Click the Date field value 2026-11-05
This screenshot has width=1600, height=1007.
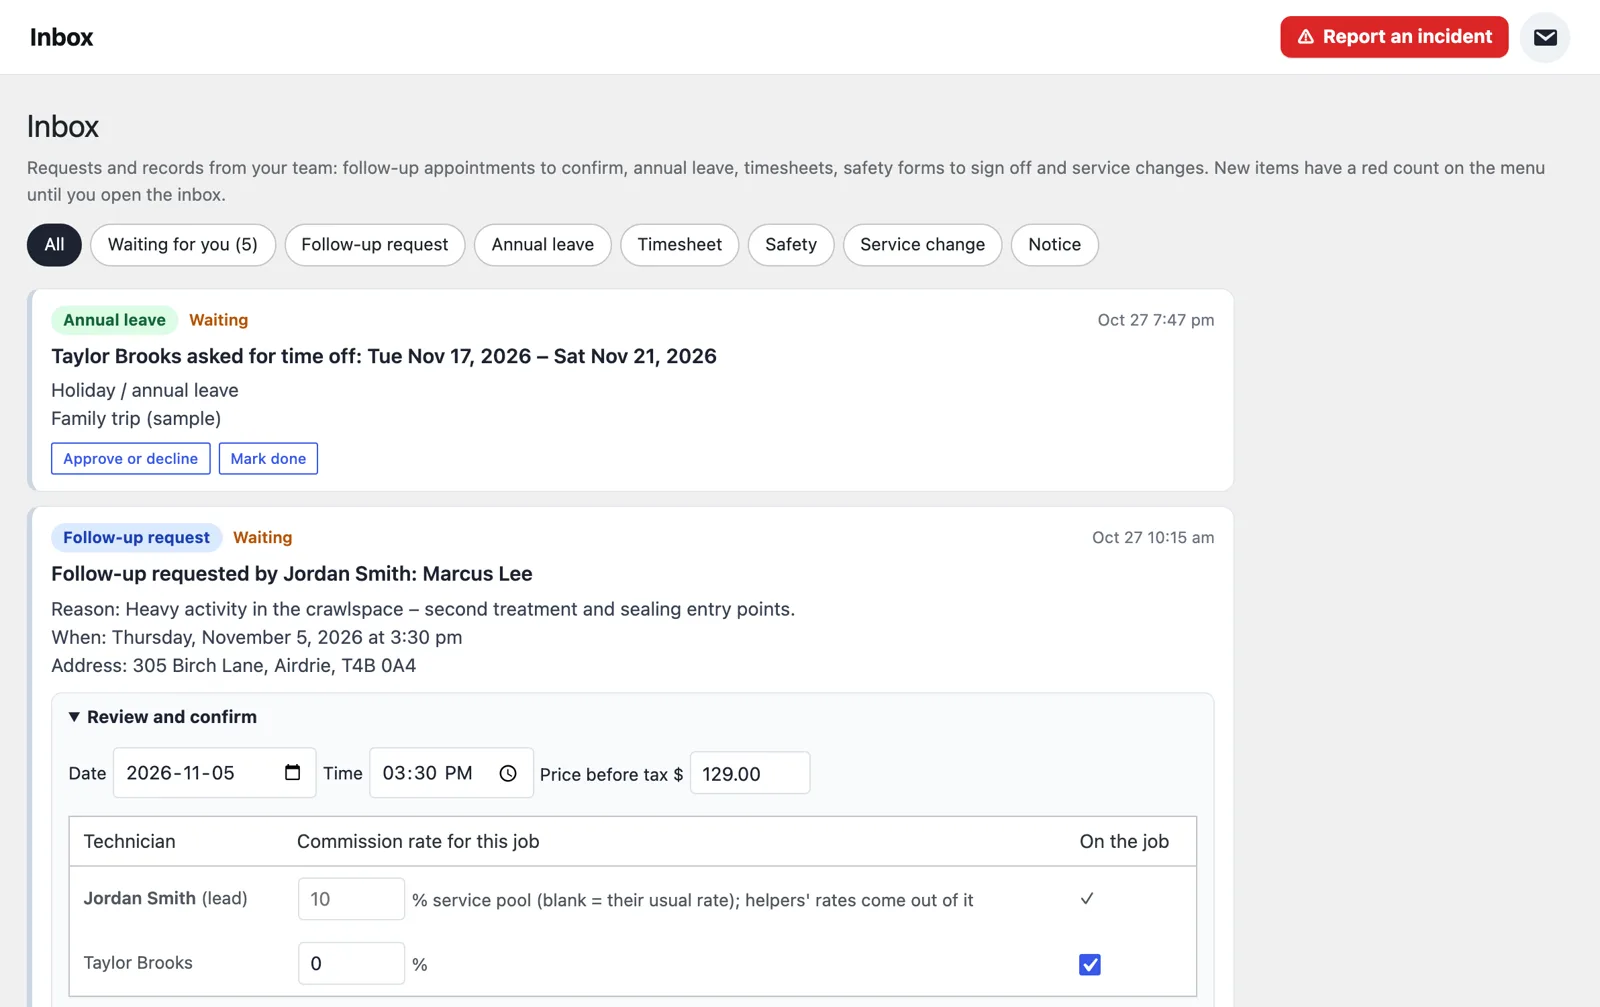click(x=181, y=773)
